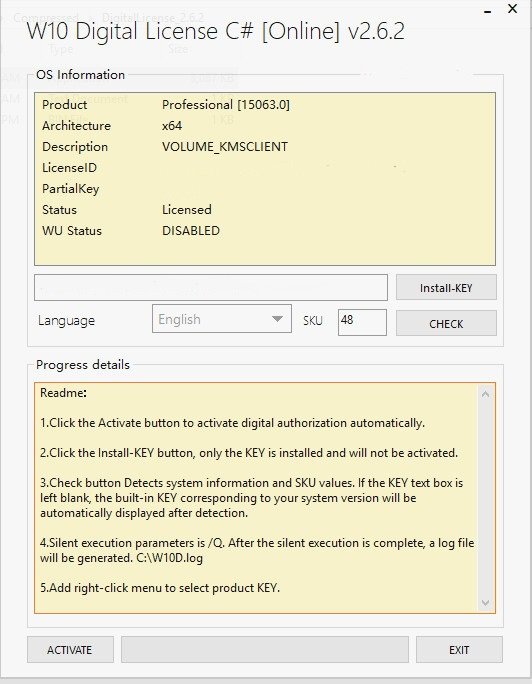The image size is (532, 684).
Task: Click the Install-KEY button
Action: pyautogui.click(x=446, y=287)
